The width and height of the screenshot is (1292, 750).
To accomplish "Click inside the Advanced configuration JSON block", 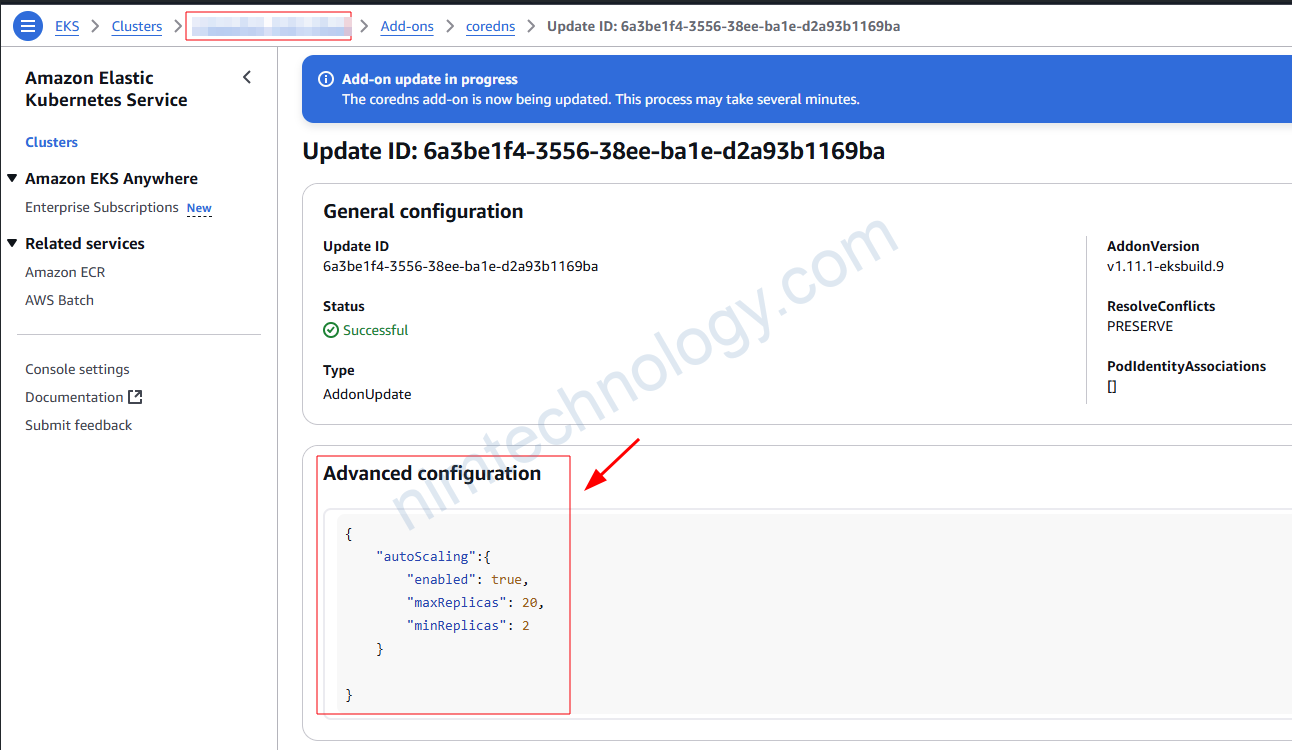I will tap(800, 612).
